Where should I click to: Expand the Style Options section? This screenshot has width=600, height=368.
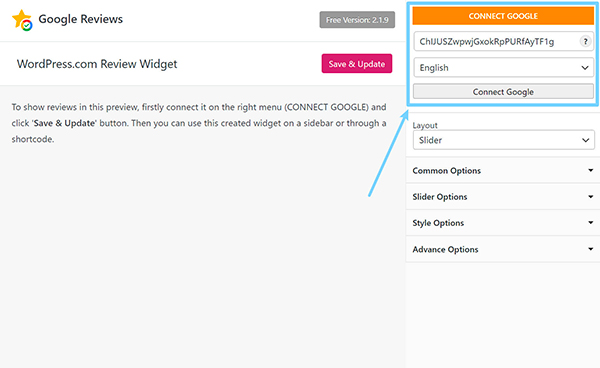coord(503,223)
